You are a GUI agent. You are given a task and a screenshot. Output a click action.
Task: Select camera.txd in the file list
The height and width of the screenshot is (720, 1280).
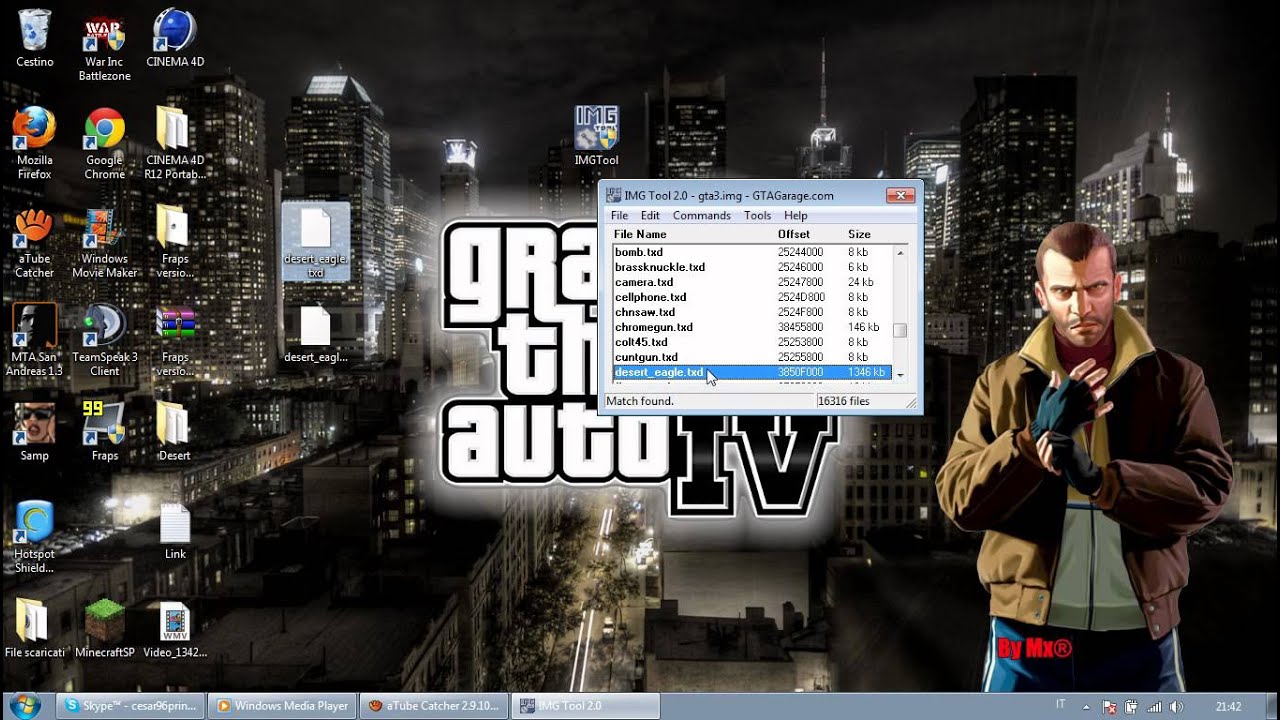(751, 282)
